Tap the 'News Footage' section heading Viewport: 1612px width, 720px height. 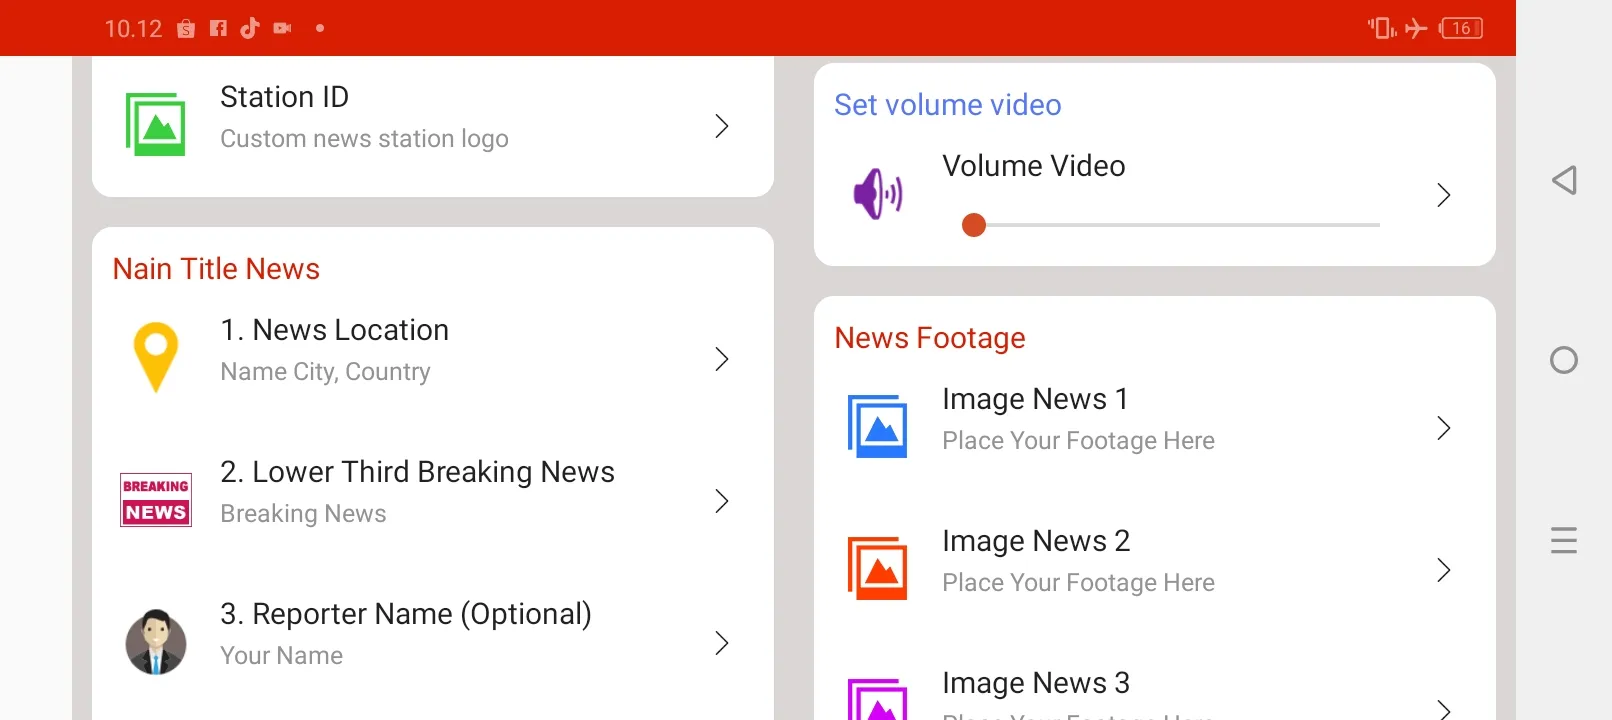[930, 338]
